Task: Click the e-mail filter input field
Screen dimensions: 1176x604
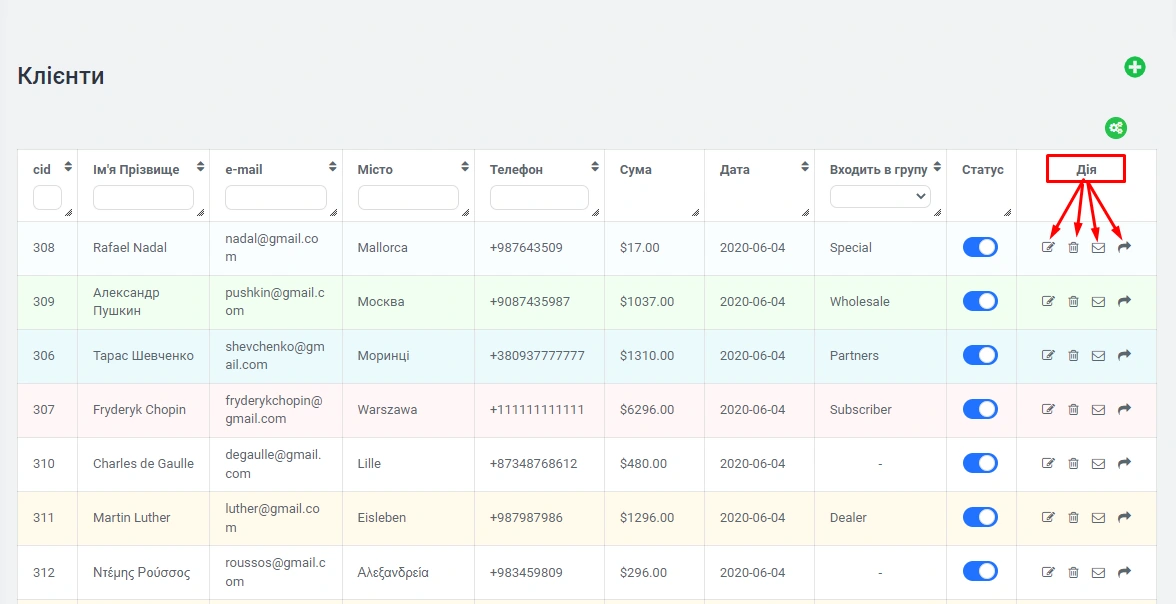Action: tap(275, 198)
